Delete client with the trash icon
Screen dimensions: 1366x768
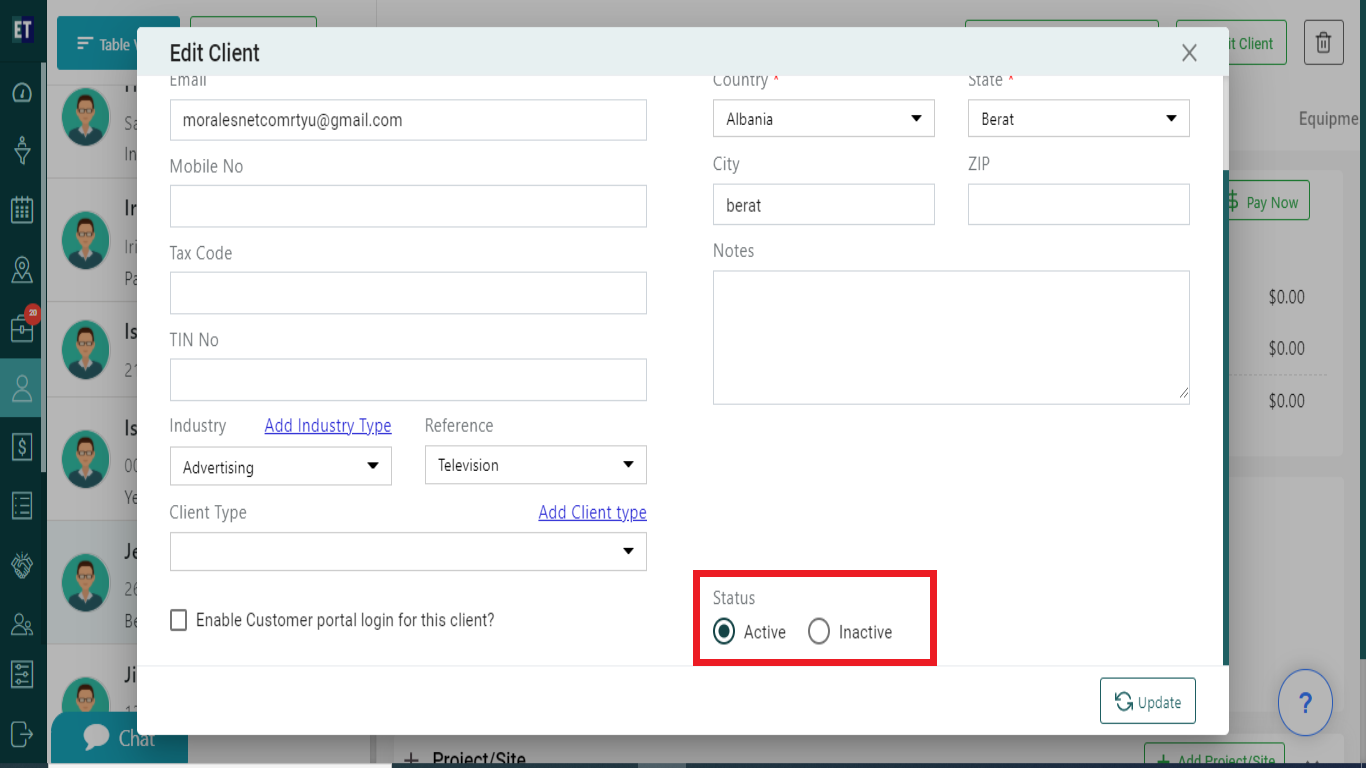point(1323,43)
